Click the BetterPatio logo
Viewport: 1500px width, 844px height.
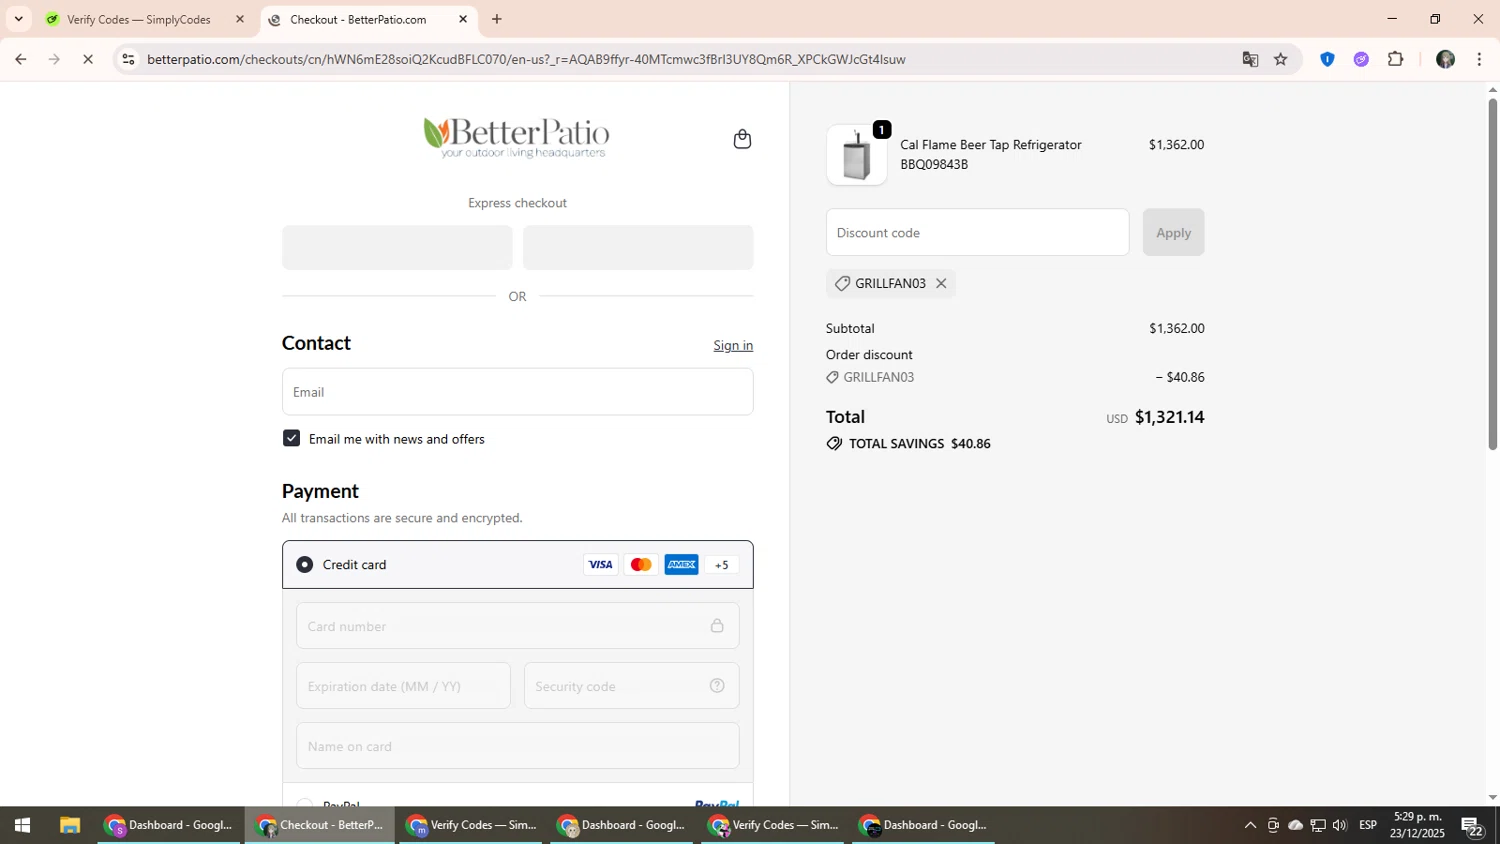(x=516, y=138)
